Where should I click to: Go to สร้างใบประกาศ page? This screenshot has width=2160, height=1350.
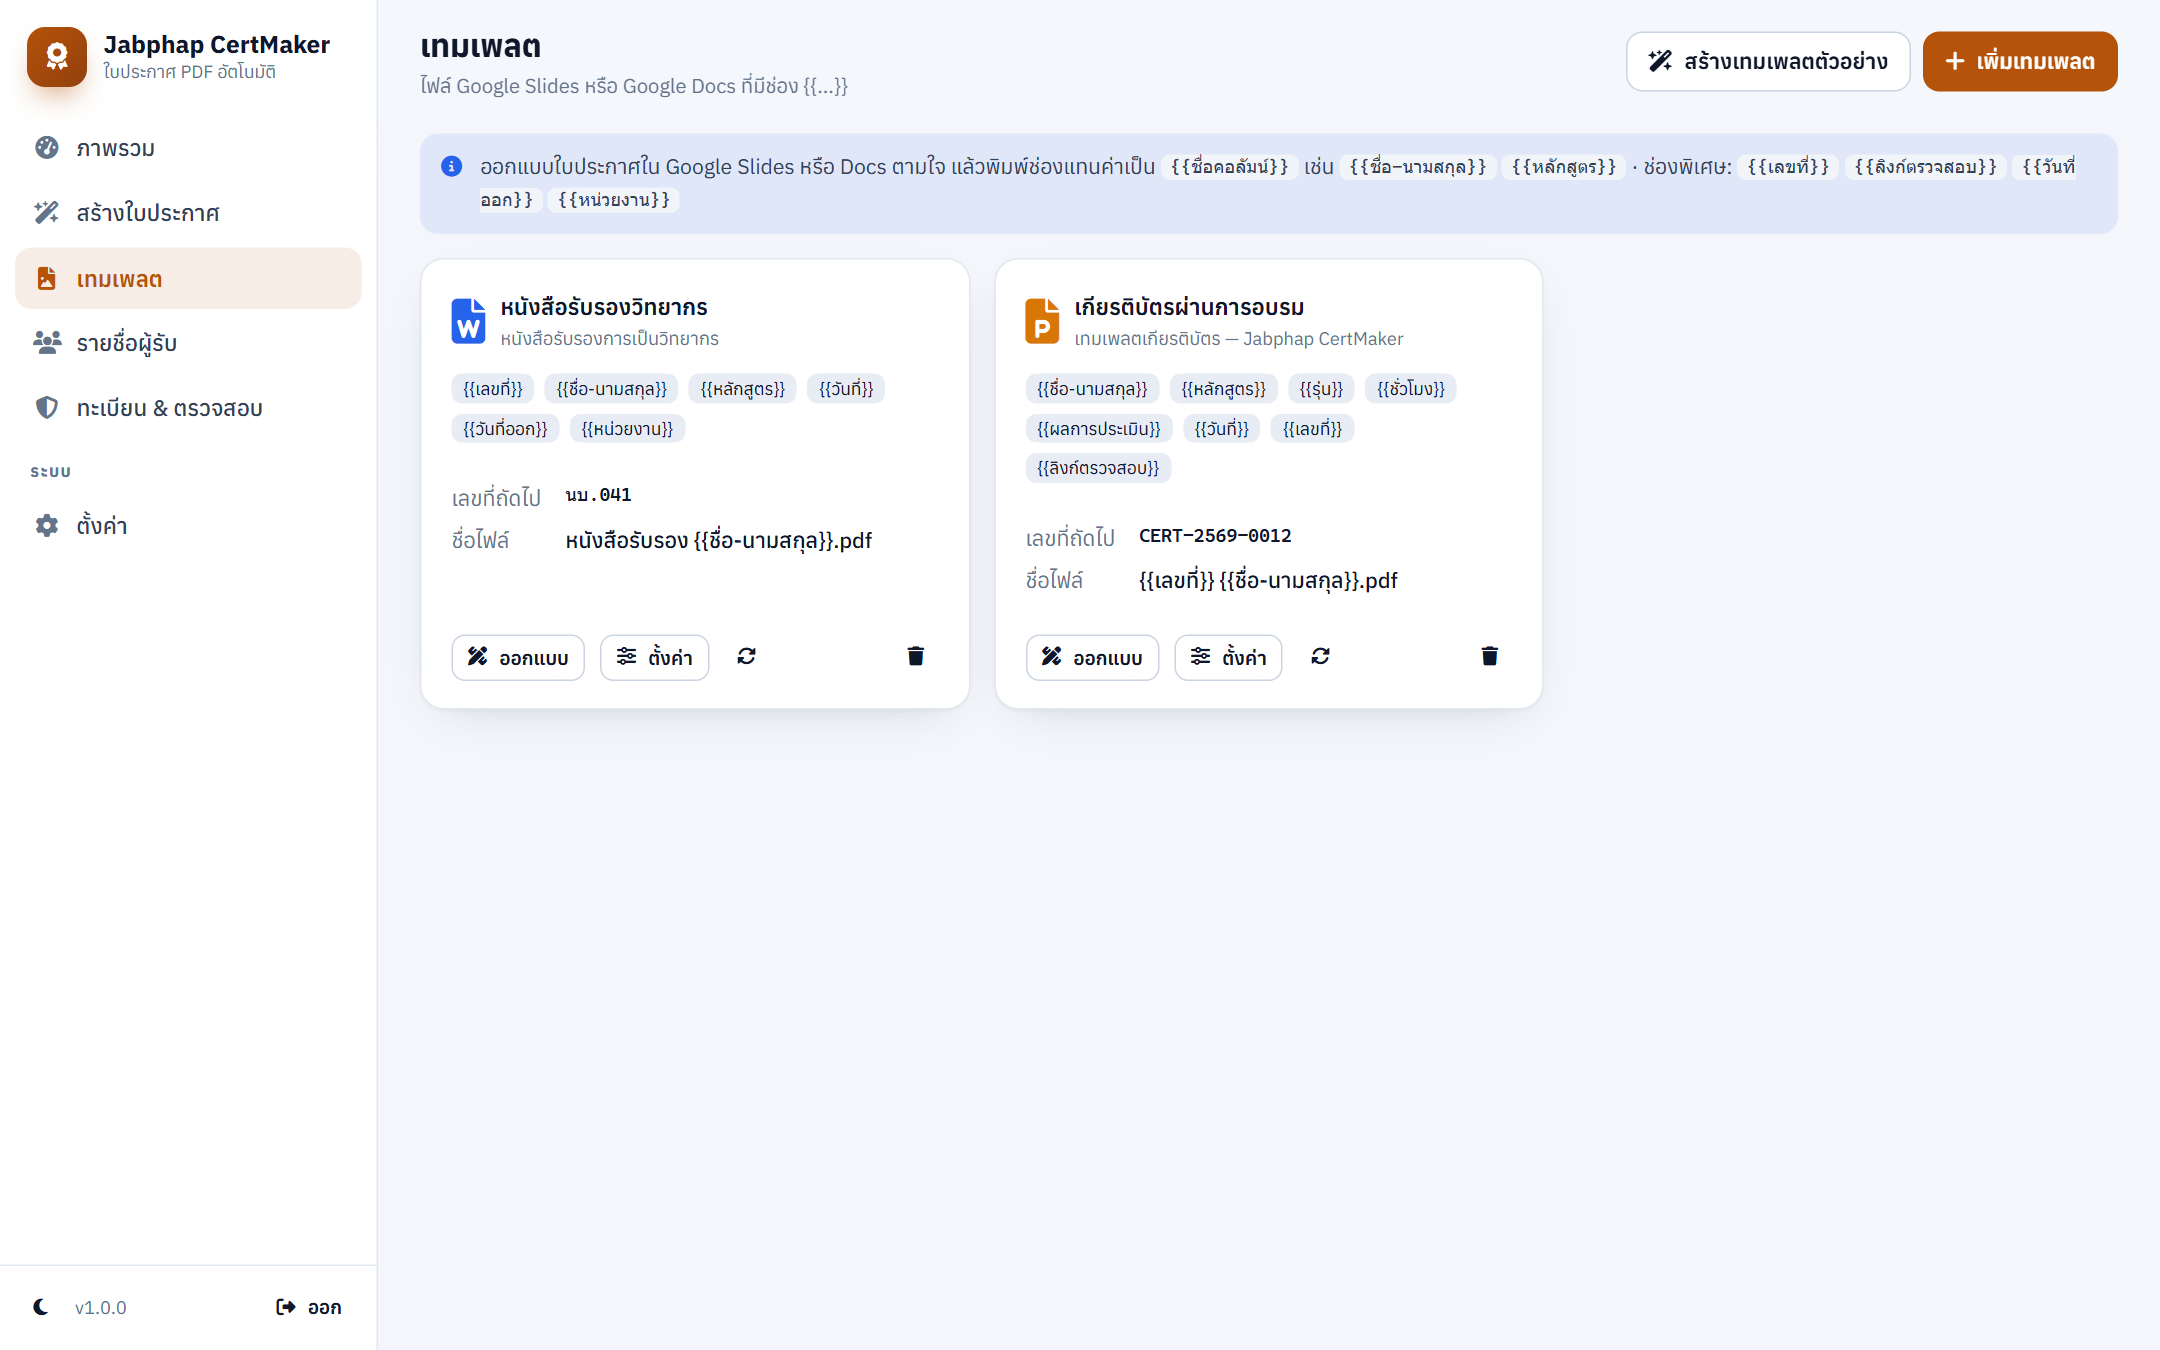[188, 213]
